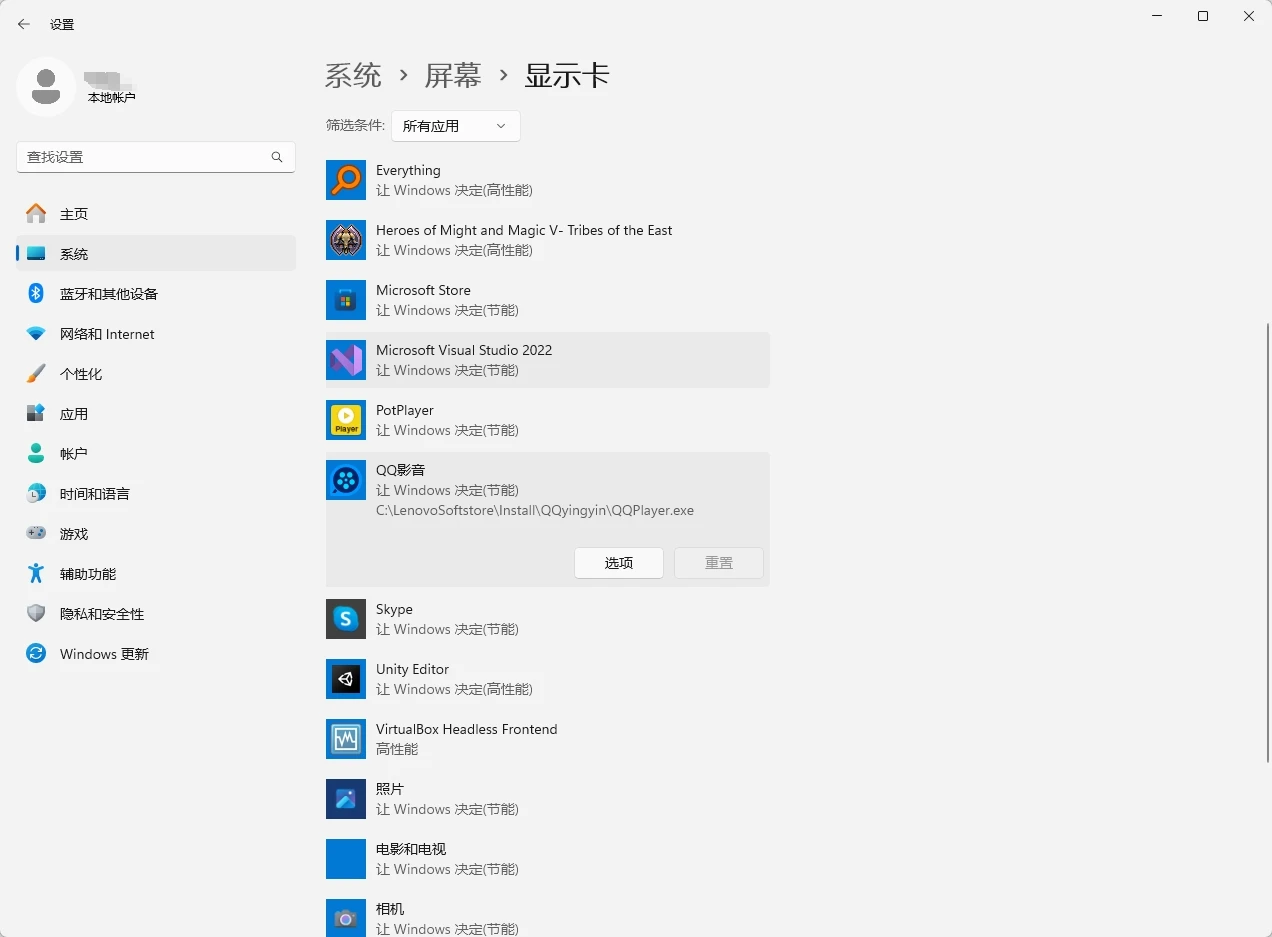1272x937 pixels.
Task: Open 选项 for QQ影音
Action: [619, 563]
